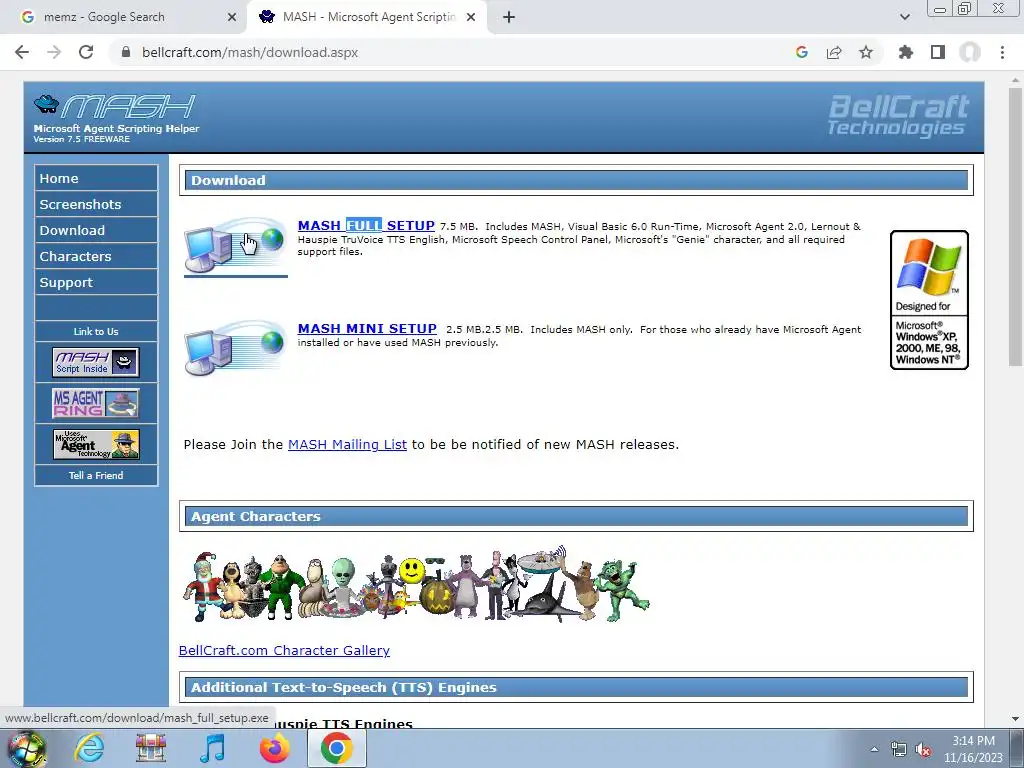Image resolution: width=1024 pixels, height=768 pixels.
Task: Share this page icon
Action: click(834, 52)
